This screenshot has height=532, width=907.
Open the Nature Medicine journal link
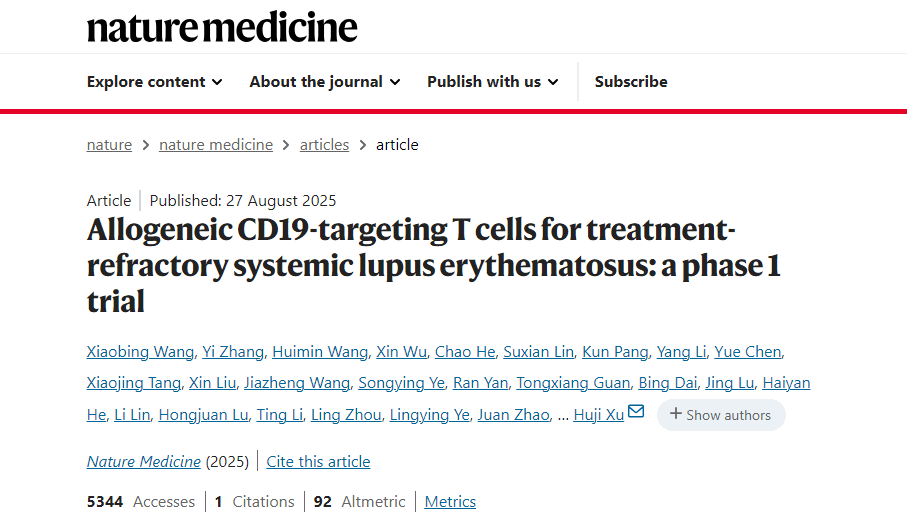(144, 462)
